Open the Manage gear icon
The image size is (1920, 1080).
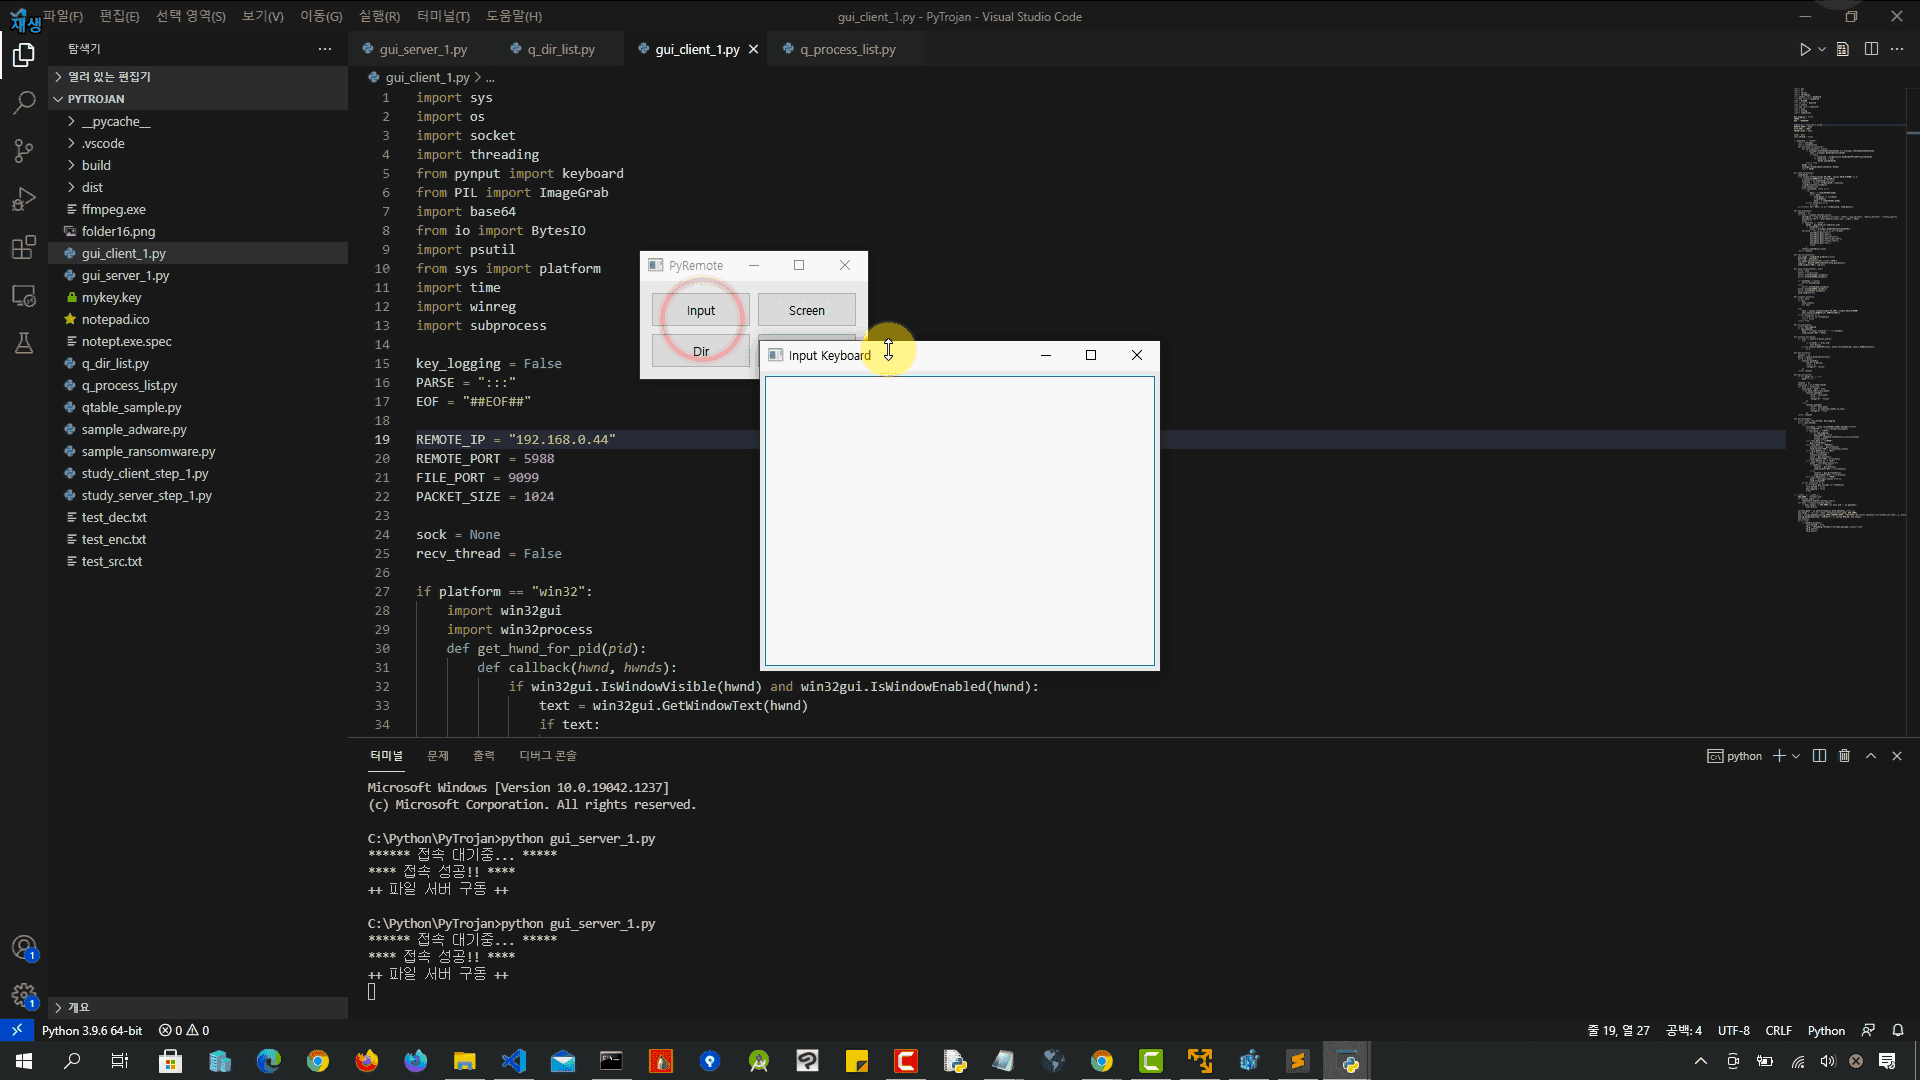24,995
